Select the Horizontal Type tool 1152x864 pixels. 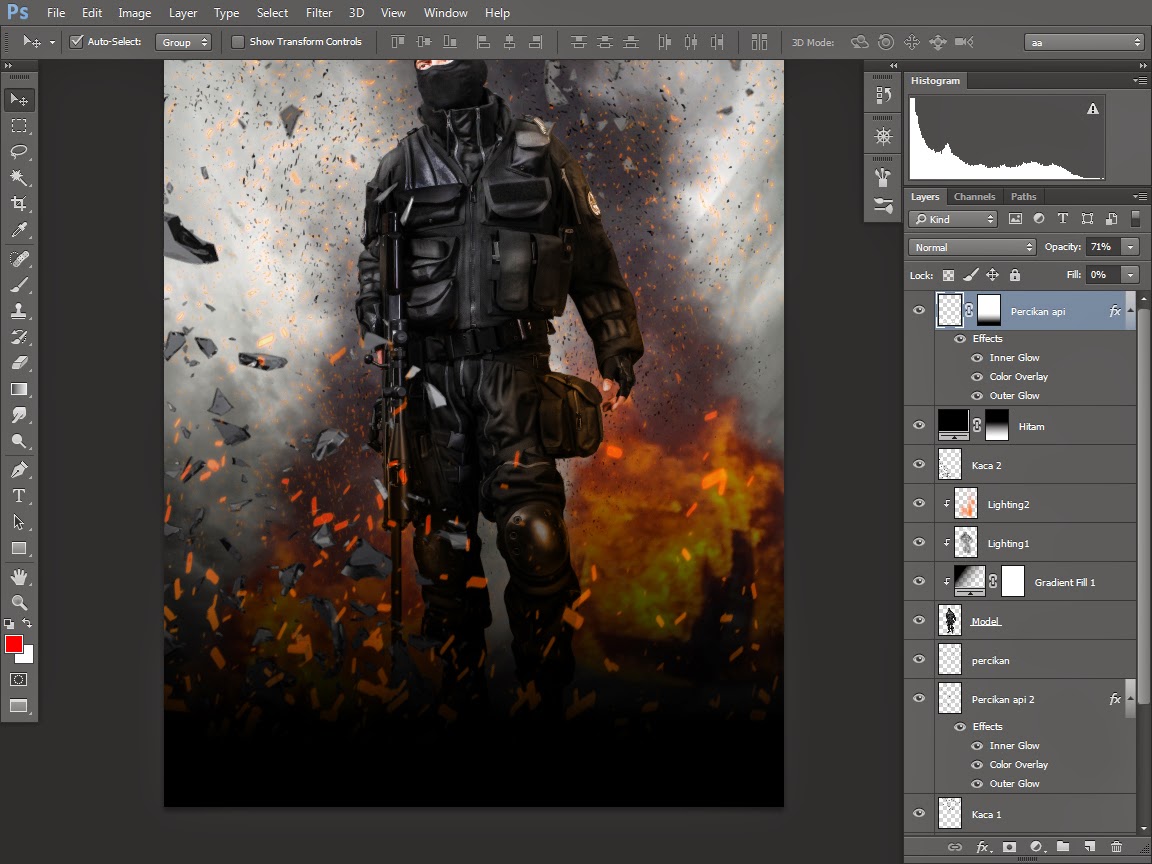click(x=19, y=496)
